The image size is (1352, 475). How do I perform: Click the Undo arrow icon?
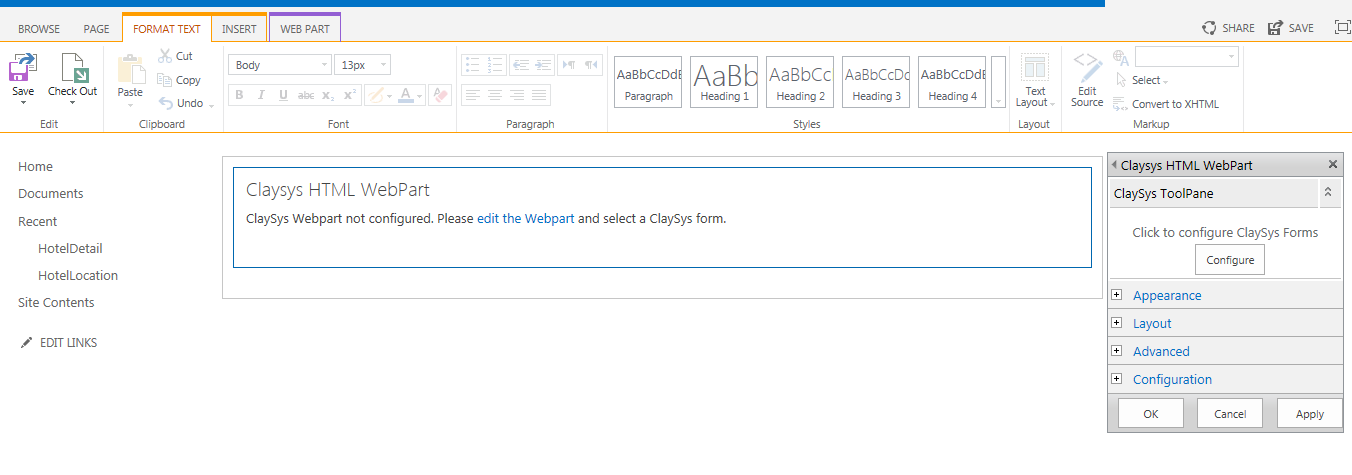coord(166,103)
